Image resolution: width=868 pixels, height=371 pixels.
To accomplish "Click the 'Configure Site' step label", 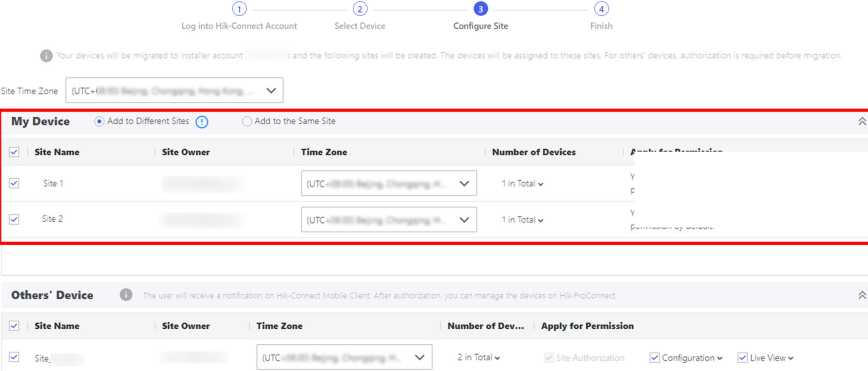I will pyautogui.click(x=480, y=26).
